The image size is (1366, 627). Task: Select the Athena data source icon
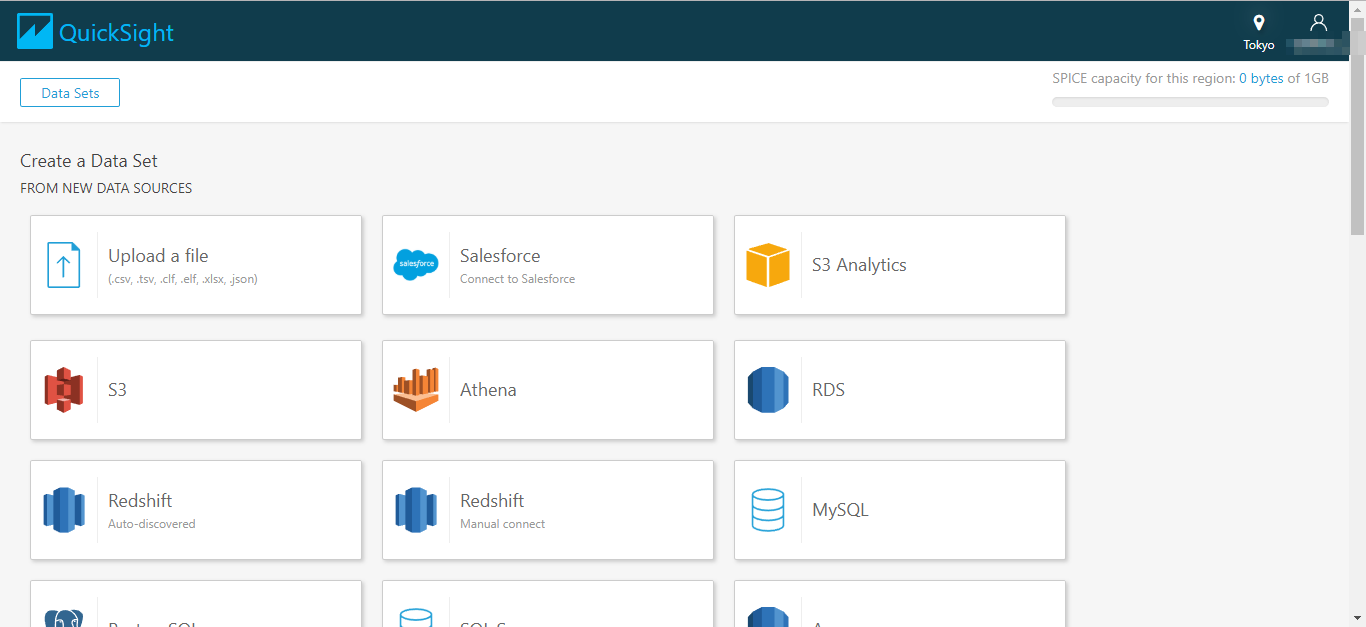416,389
